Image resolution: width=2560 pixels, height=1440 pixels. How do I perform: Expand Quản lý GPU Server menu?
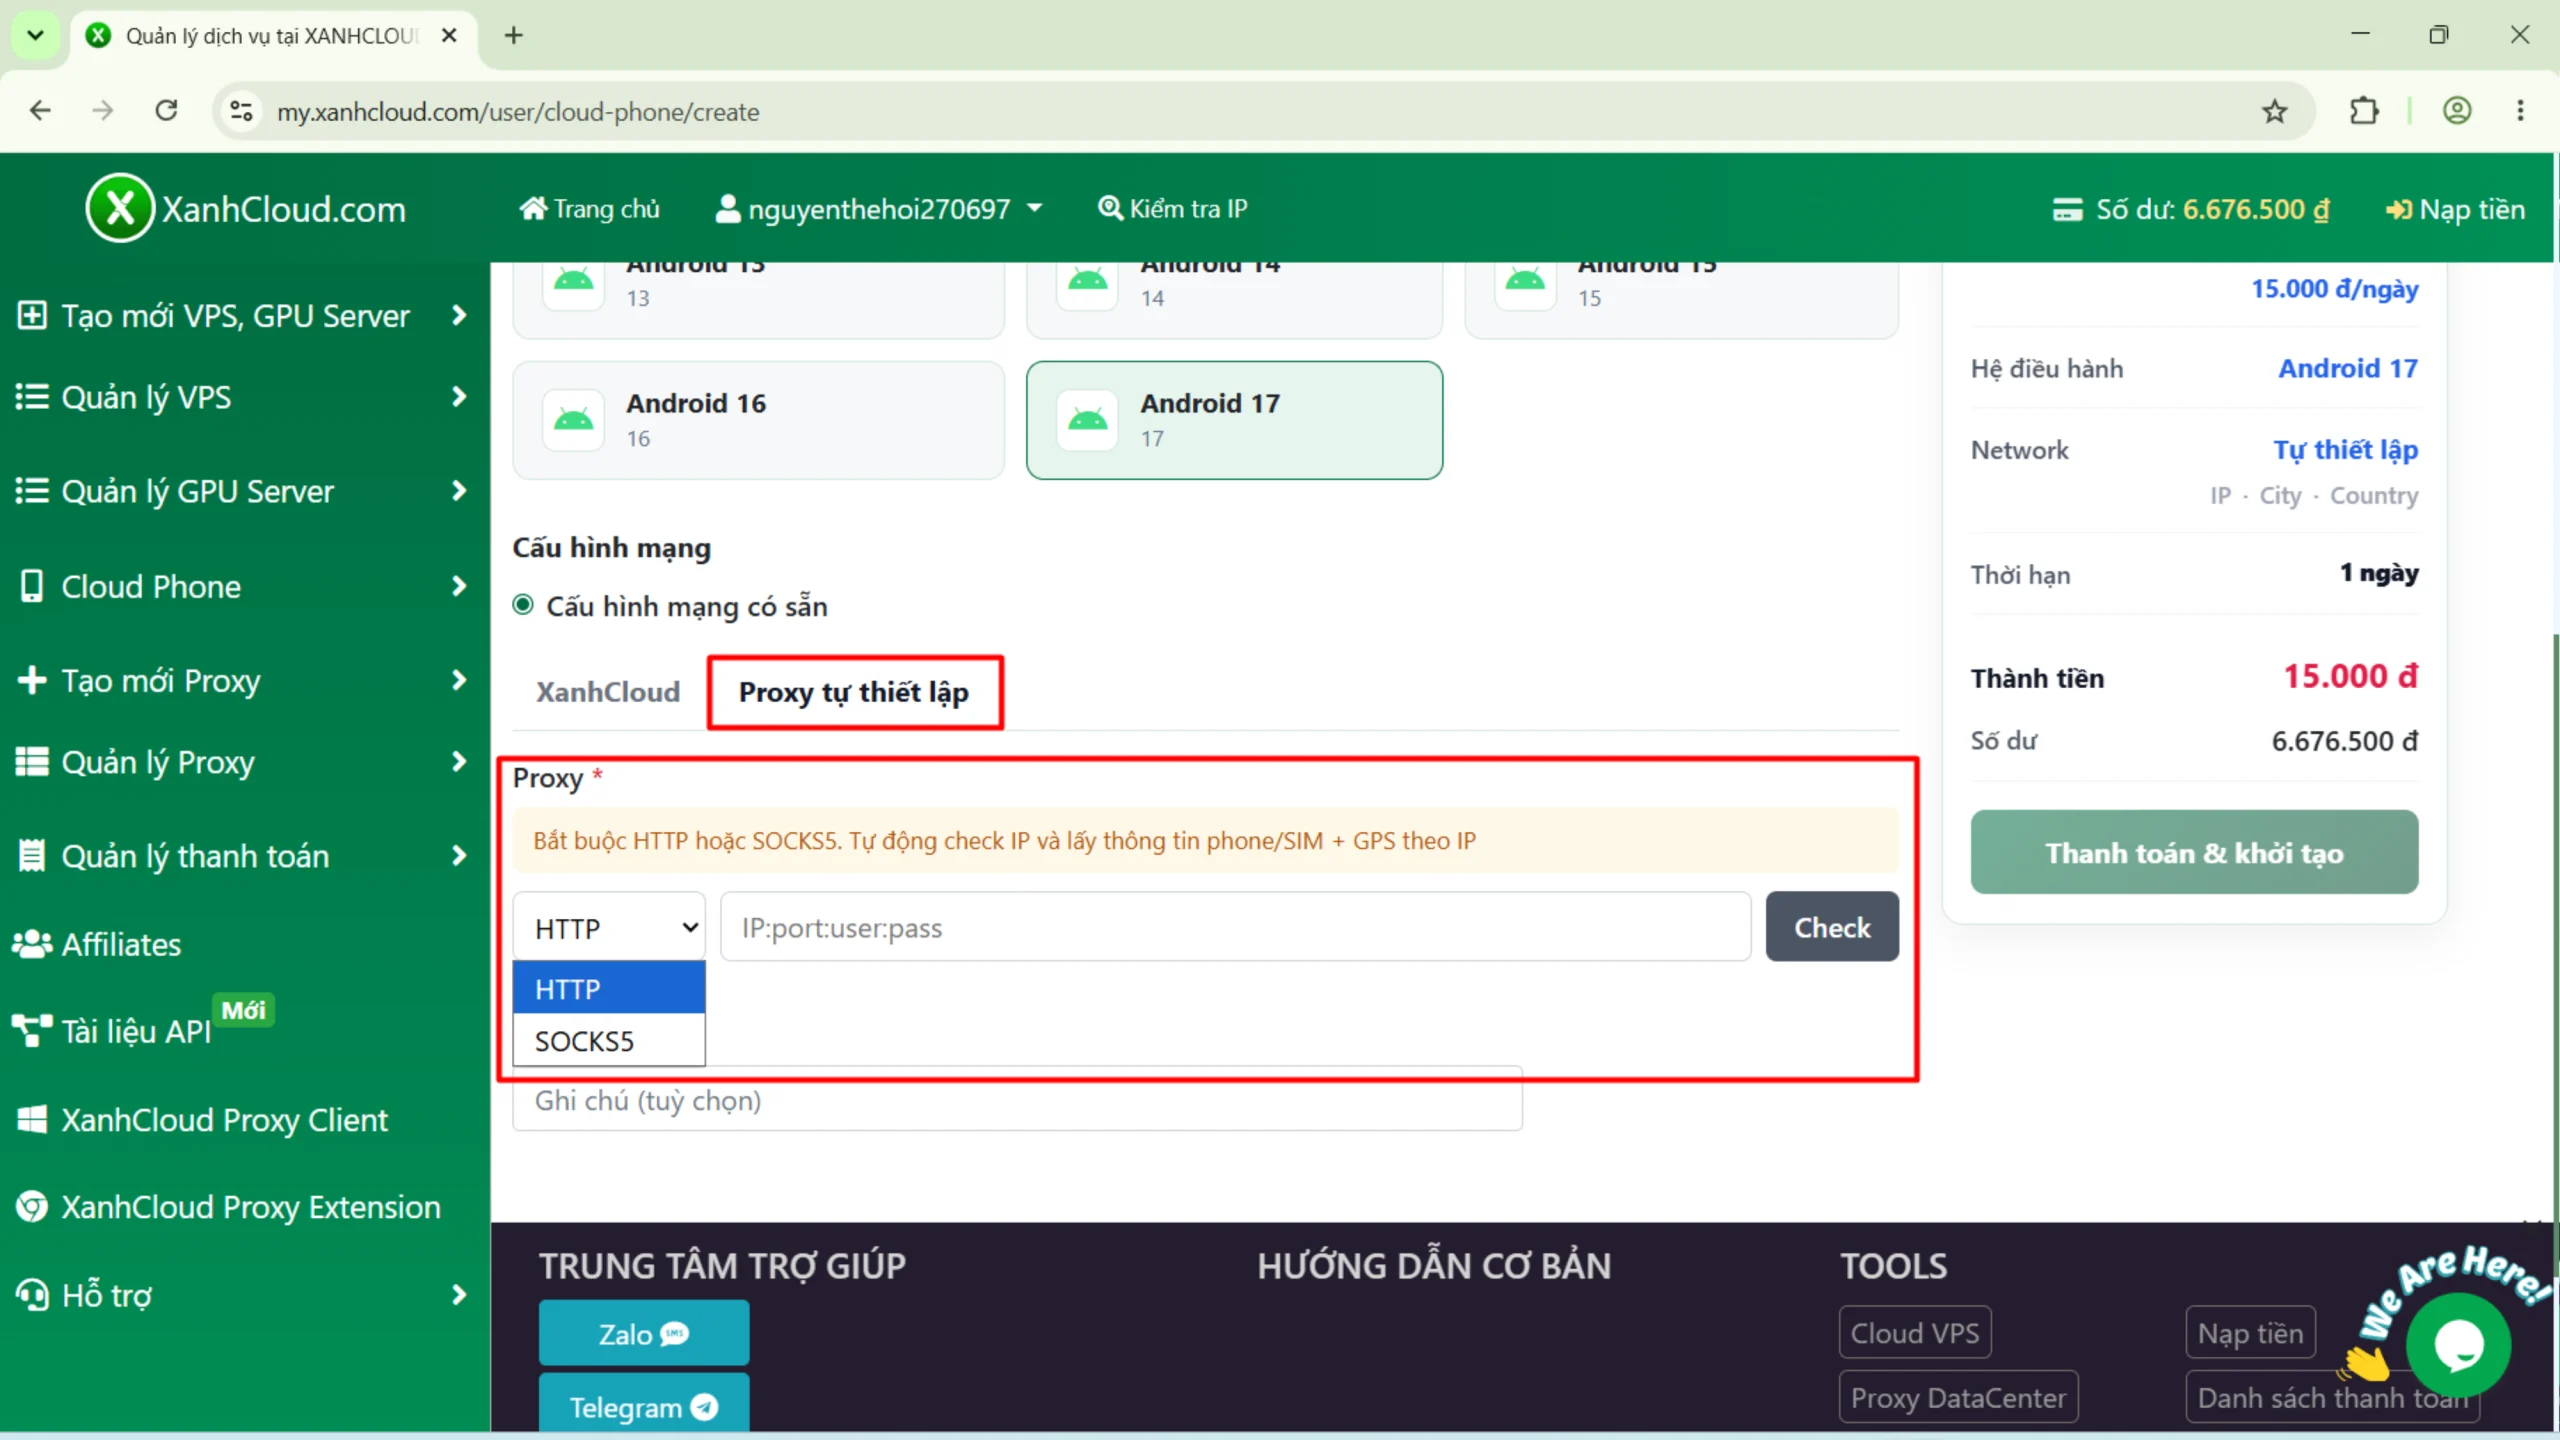click(x=243, y=491)
